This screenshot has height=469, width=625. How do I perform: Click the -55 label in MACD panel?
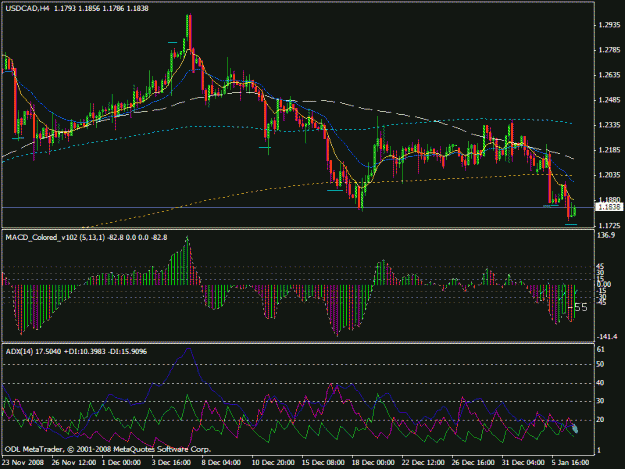tap(578, 307)
